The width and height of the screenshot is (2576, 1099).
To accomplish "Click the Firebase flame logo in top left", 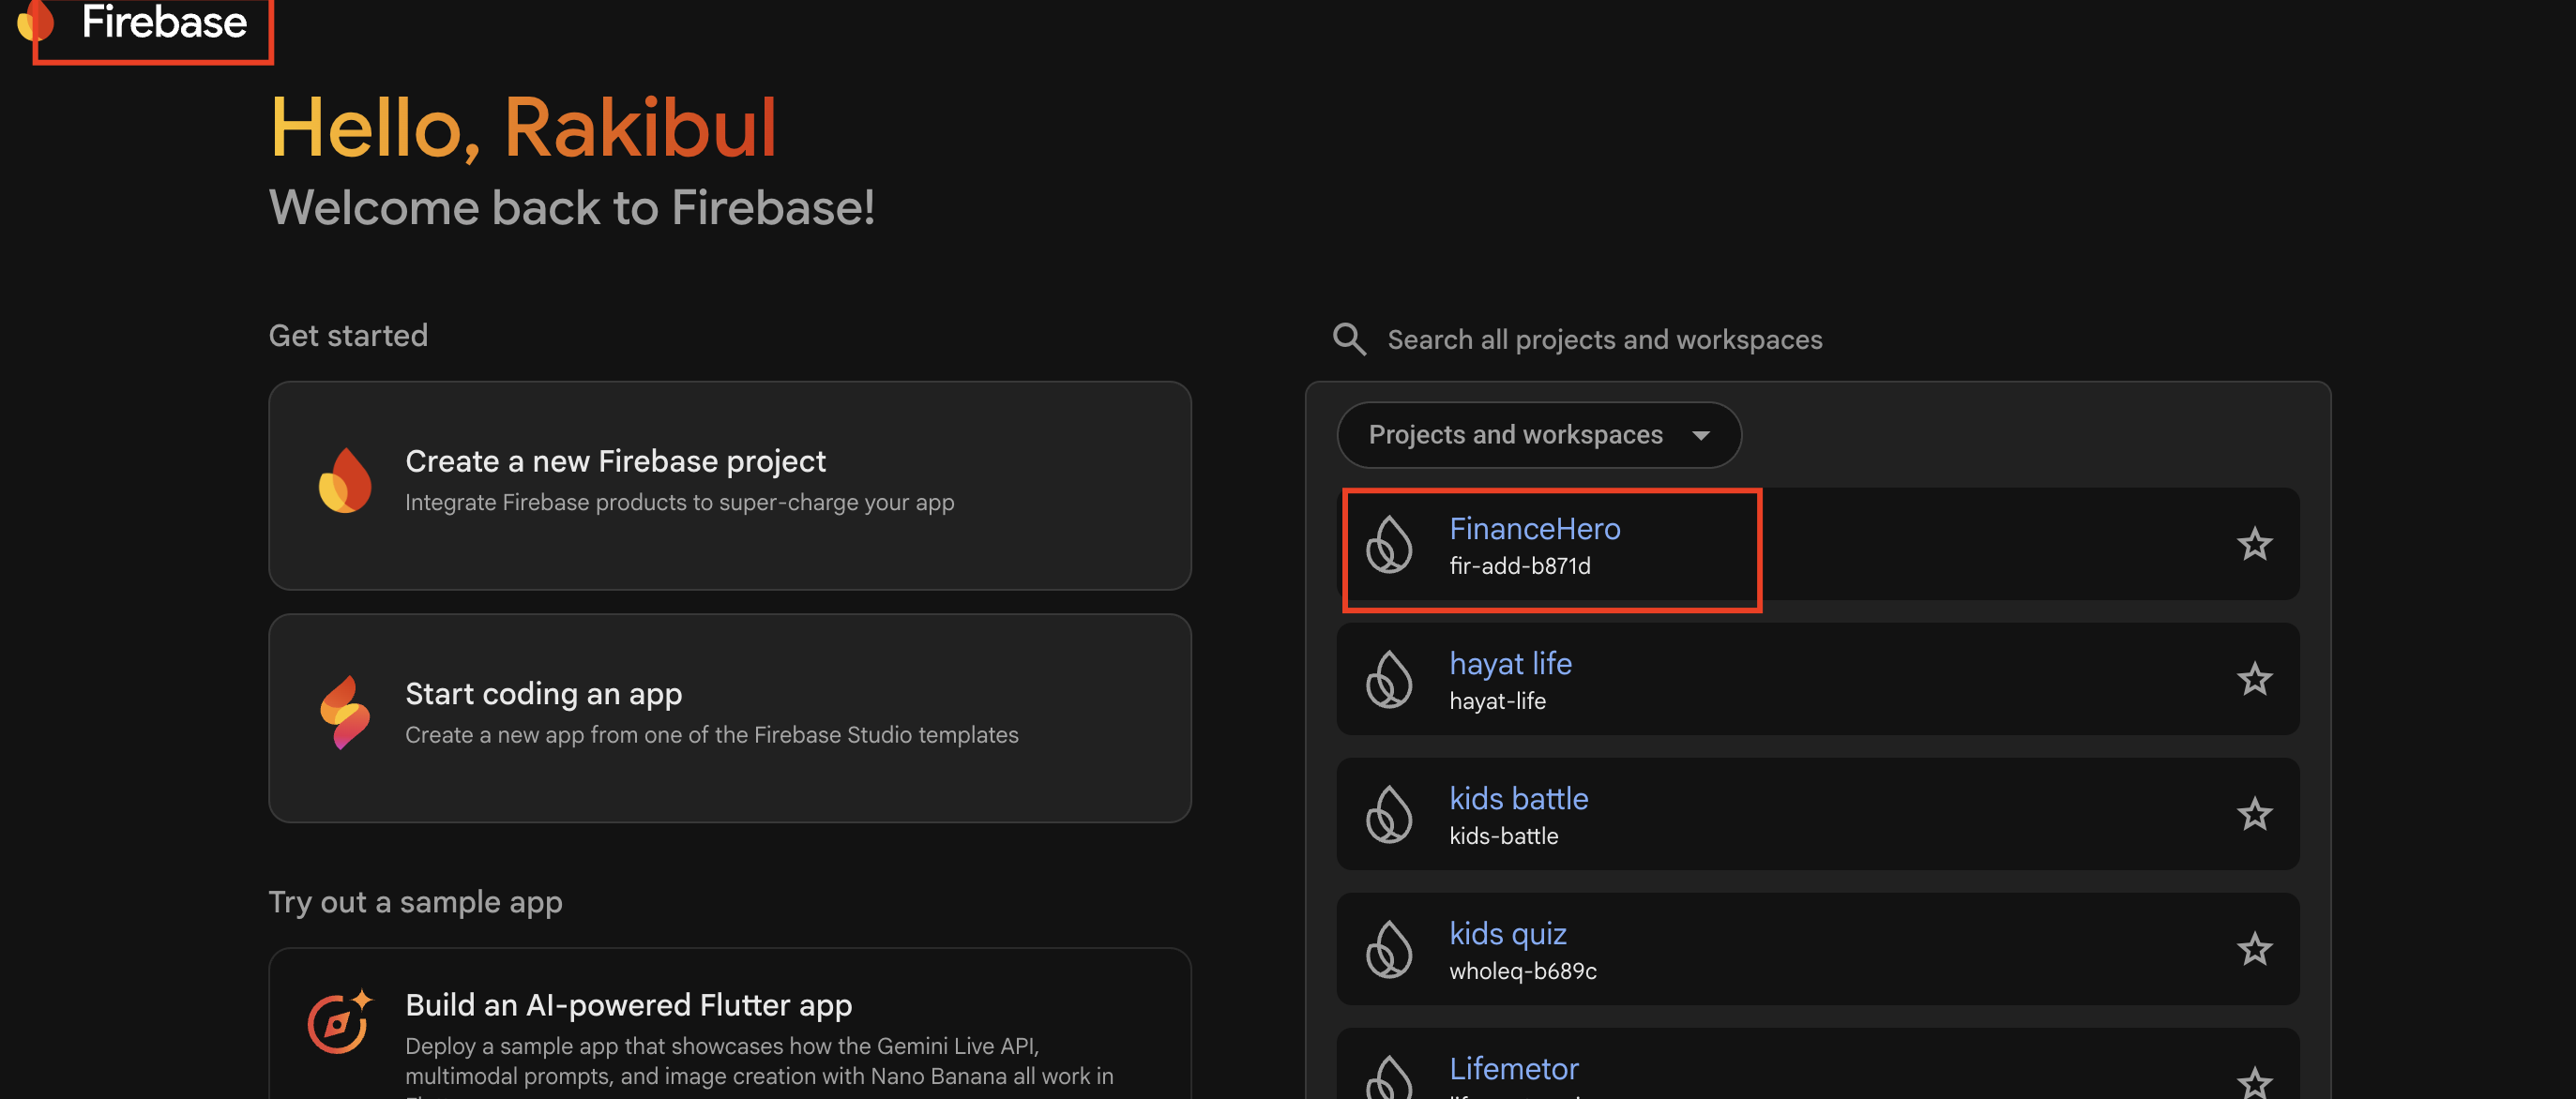I will (36, 24).
